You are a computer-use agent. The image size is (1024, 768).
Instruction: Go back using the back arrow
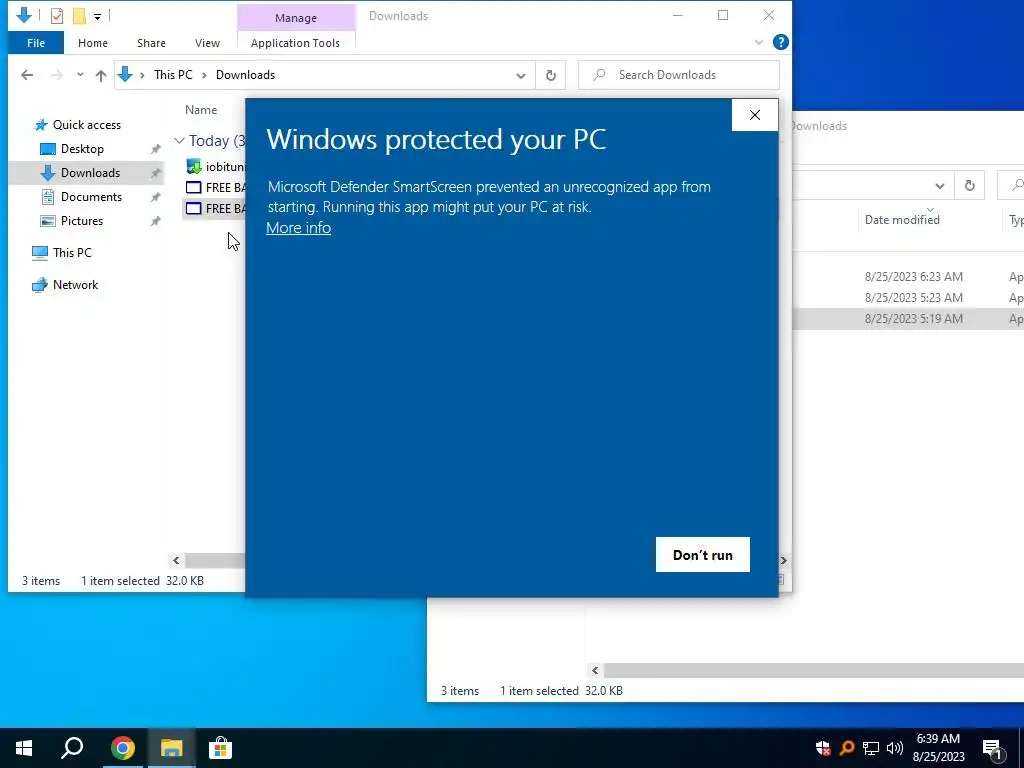coord(27,75)
